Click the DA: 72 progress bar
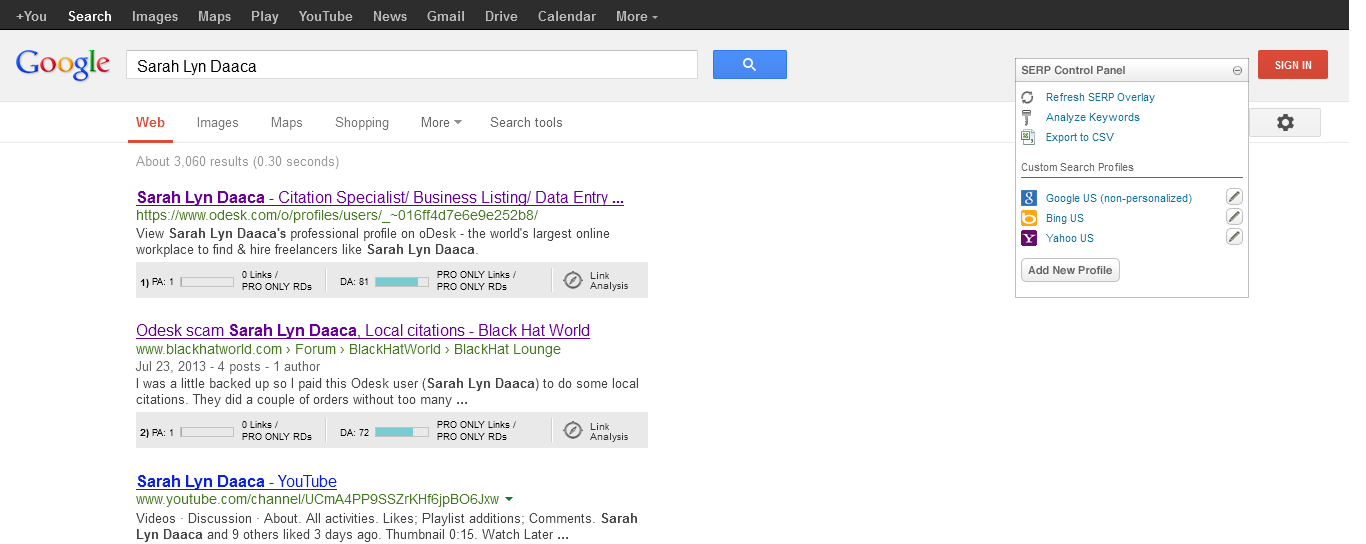1366x544 pixels. point(402,432)
